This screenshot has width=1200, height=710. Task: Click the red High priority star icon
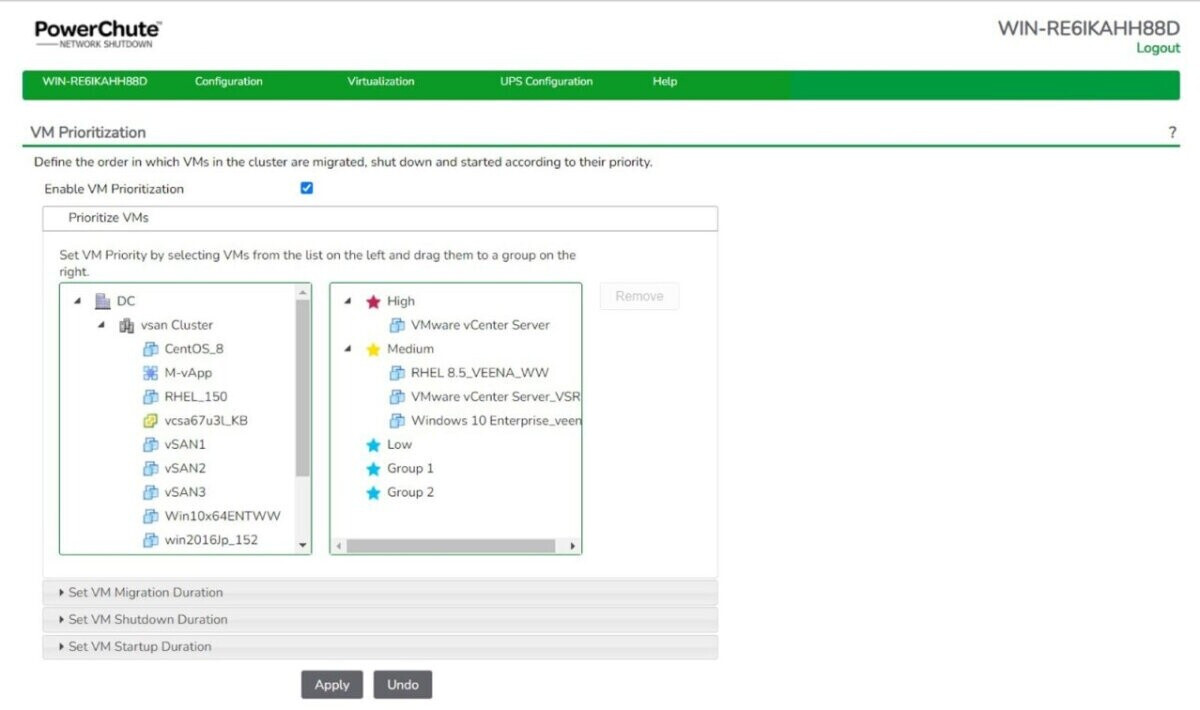click(x=373, y=301)
